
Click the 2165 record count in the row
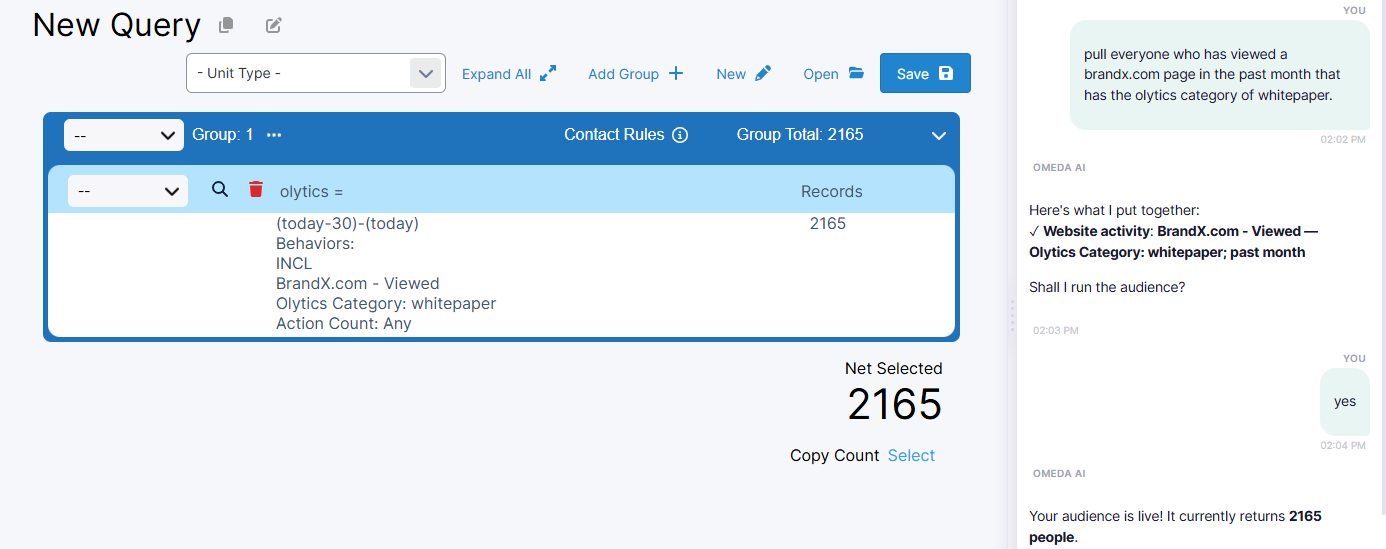828,223
